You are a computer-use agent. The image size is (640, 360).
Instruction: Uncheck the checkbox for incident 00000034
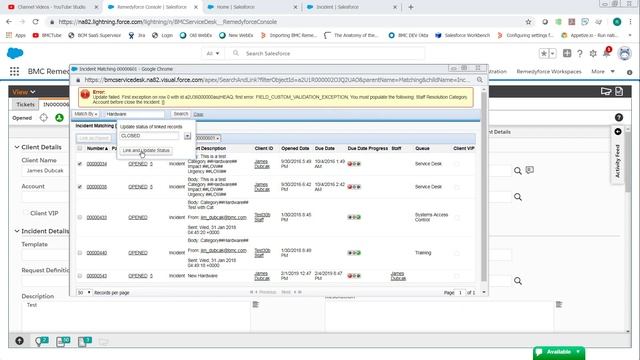pos(80,164)
